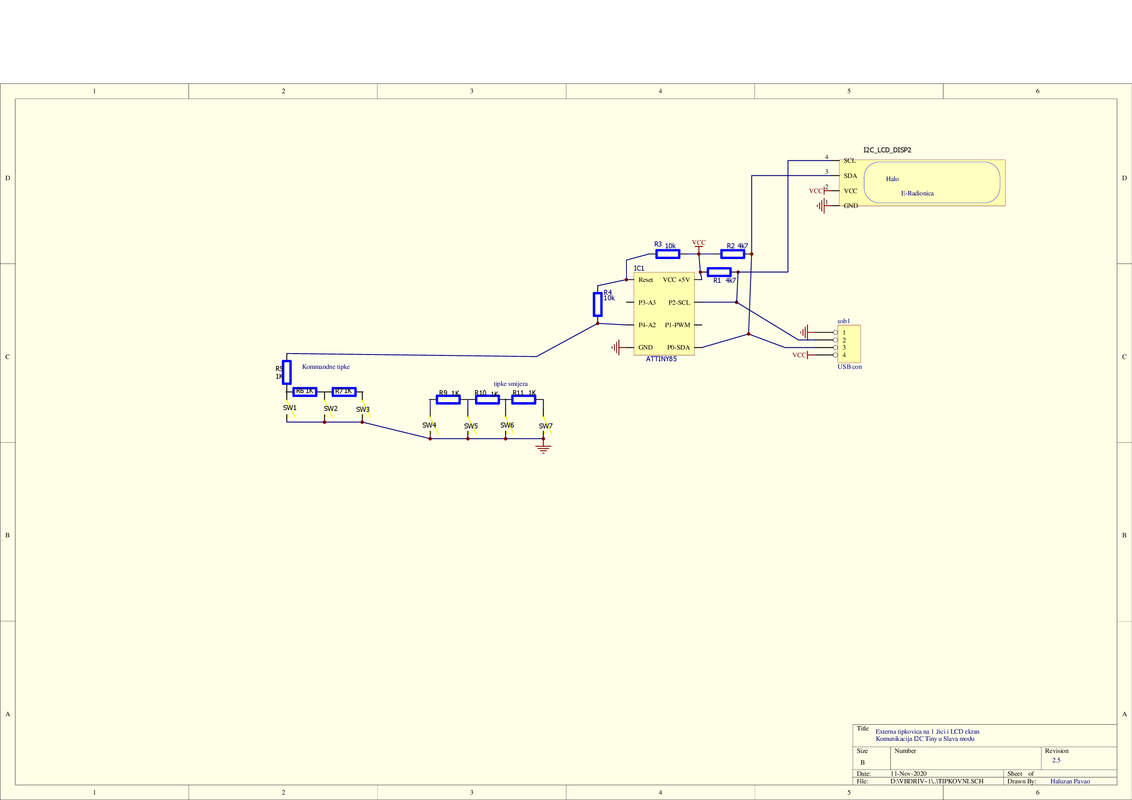Click the Komunikacija I2C Tiny subtitle line
This screenshot has width=1132, height=800.
point(925,739)
